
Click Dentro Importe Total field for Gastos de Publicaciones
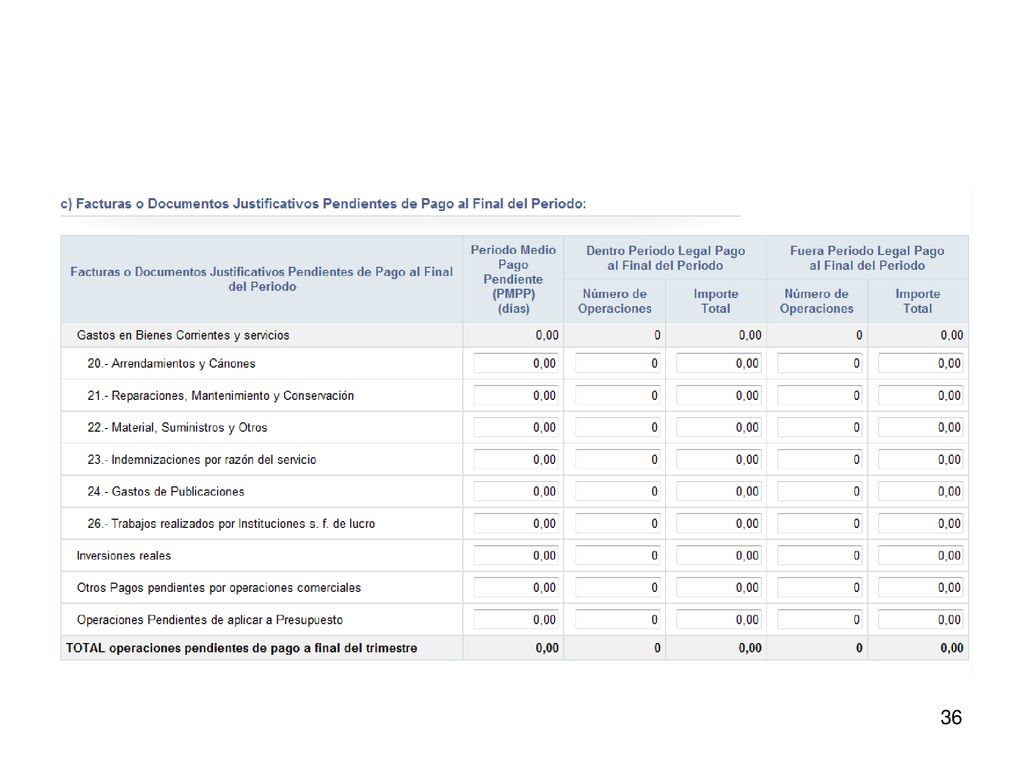tap(719, 491)
